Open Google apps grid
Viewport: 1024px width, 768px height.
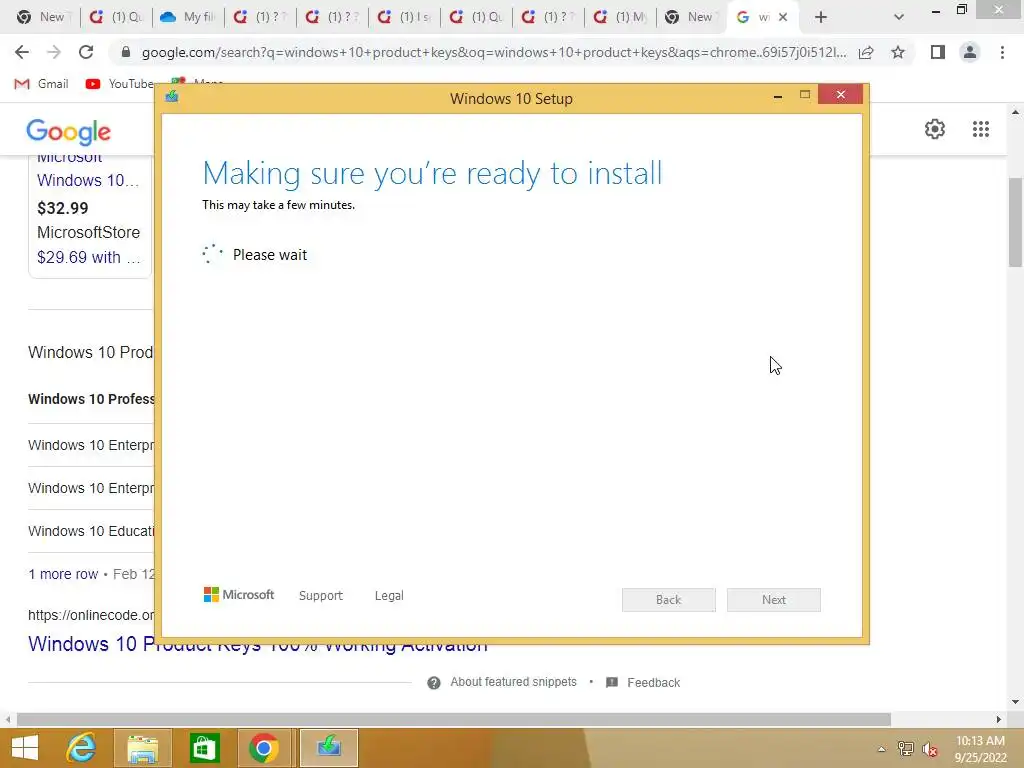(x=980, y=129)
